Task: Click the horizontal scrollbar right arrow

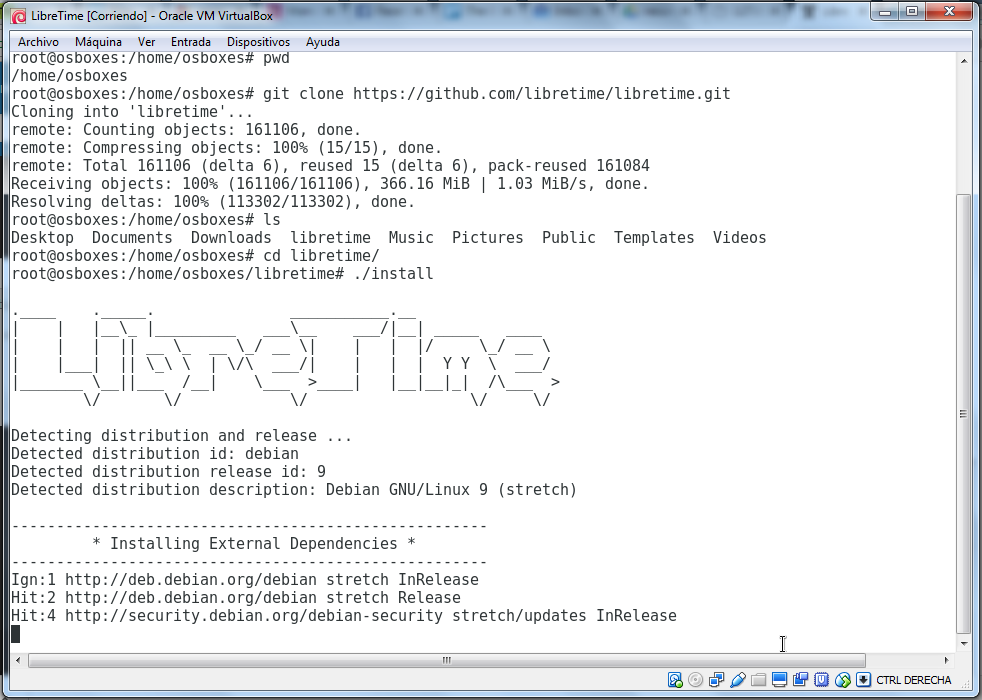Action: [x=946, y=660]
